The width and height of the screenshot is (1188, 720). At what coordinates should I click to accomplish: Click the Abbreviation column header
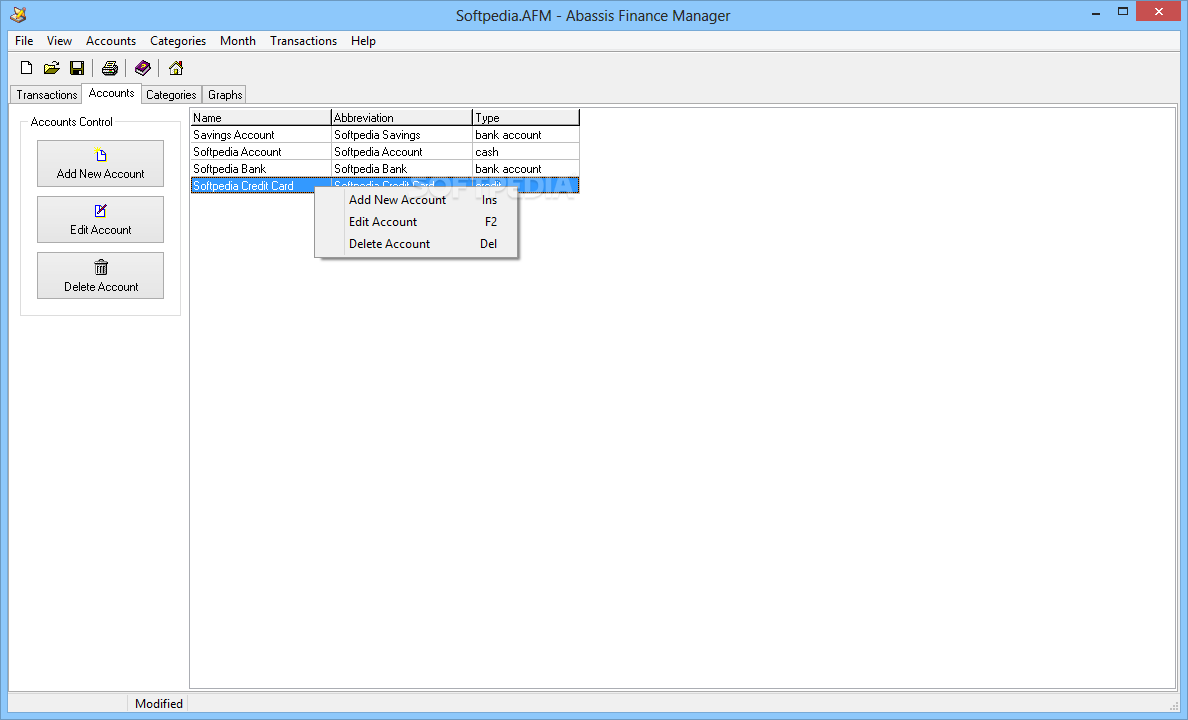point(402,117)
